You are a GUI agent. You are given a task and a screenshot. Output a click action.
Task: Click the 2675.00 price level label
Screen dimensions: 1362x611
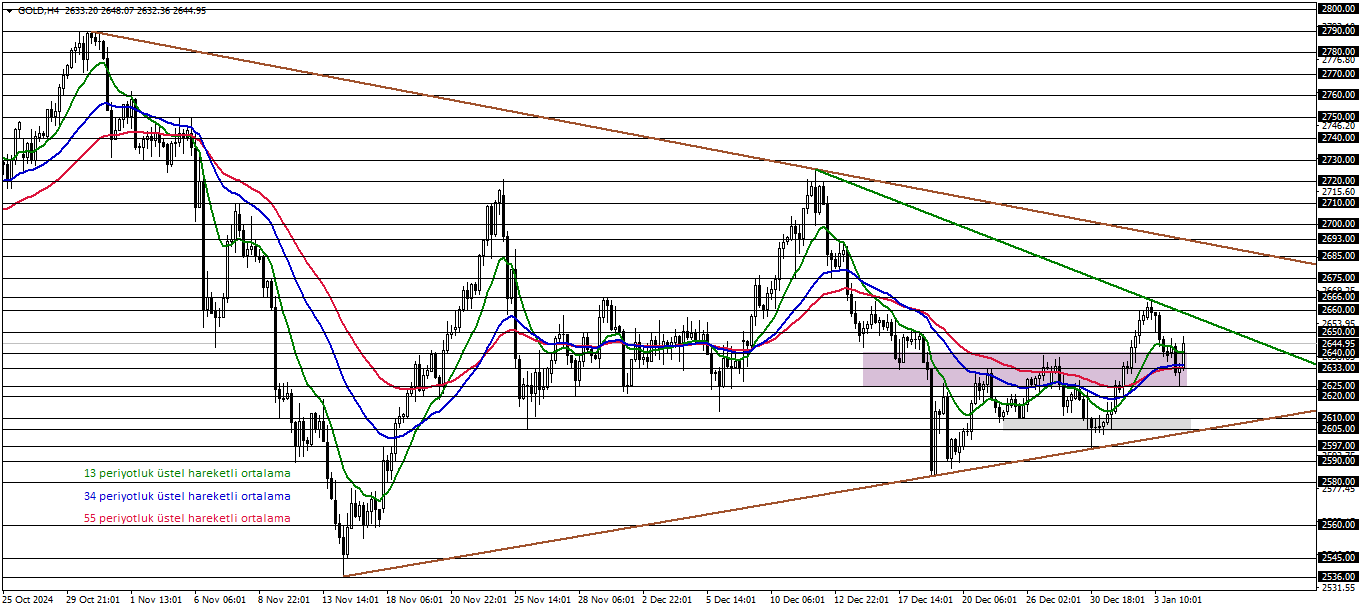coord(1338,278)
